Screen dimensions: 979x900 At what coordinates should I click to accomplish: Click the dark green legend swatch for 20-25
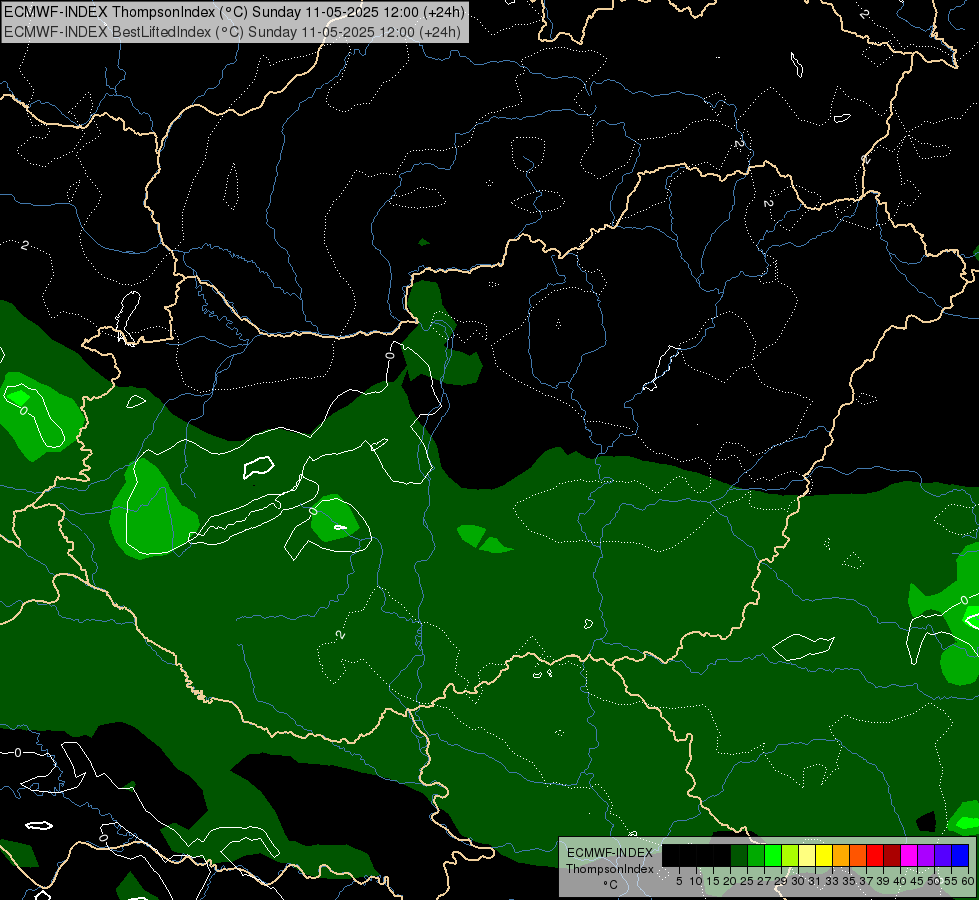tap(739, 855)
